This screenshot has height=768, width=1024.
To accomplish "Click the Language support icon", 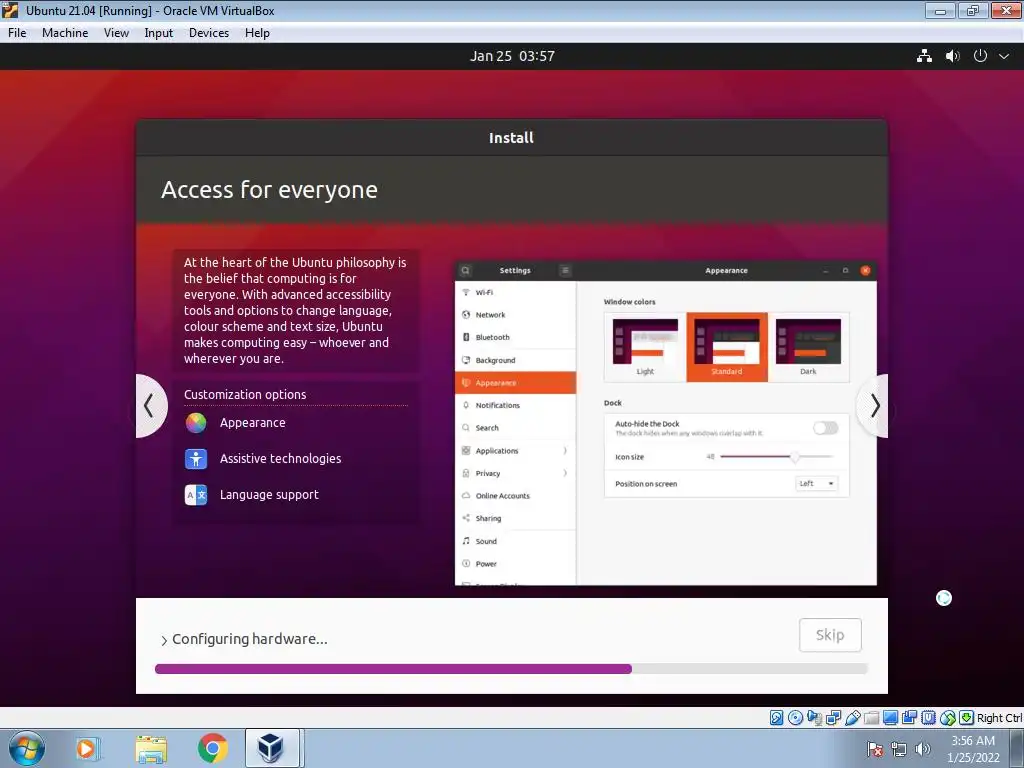I will (x=196, y=495).
